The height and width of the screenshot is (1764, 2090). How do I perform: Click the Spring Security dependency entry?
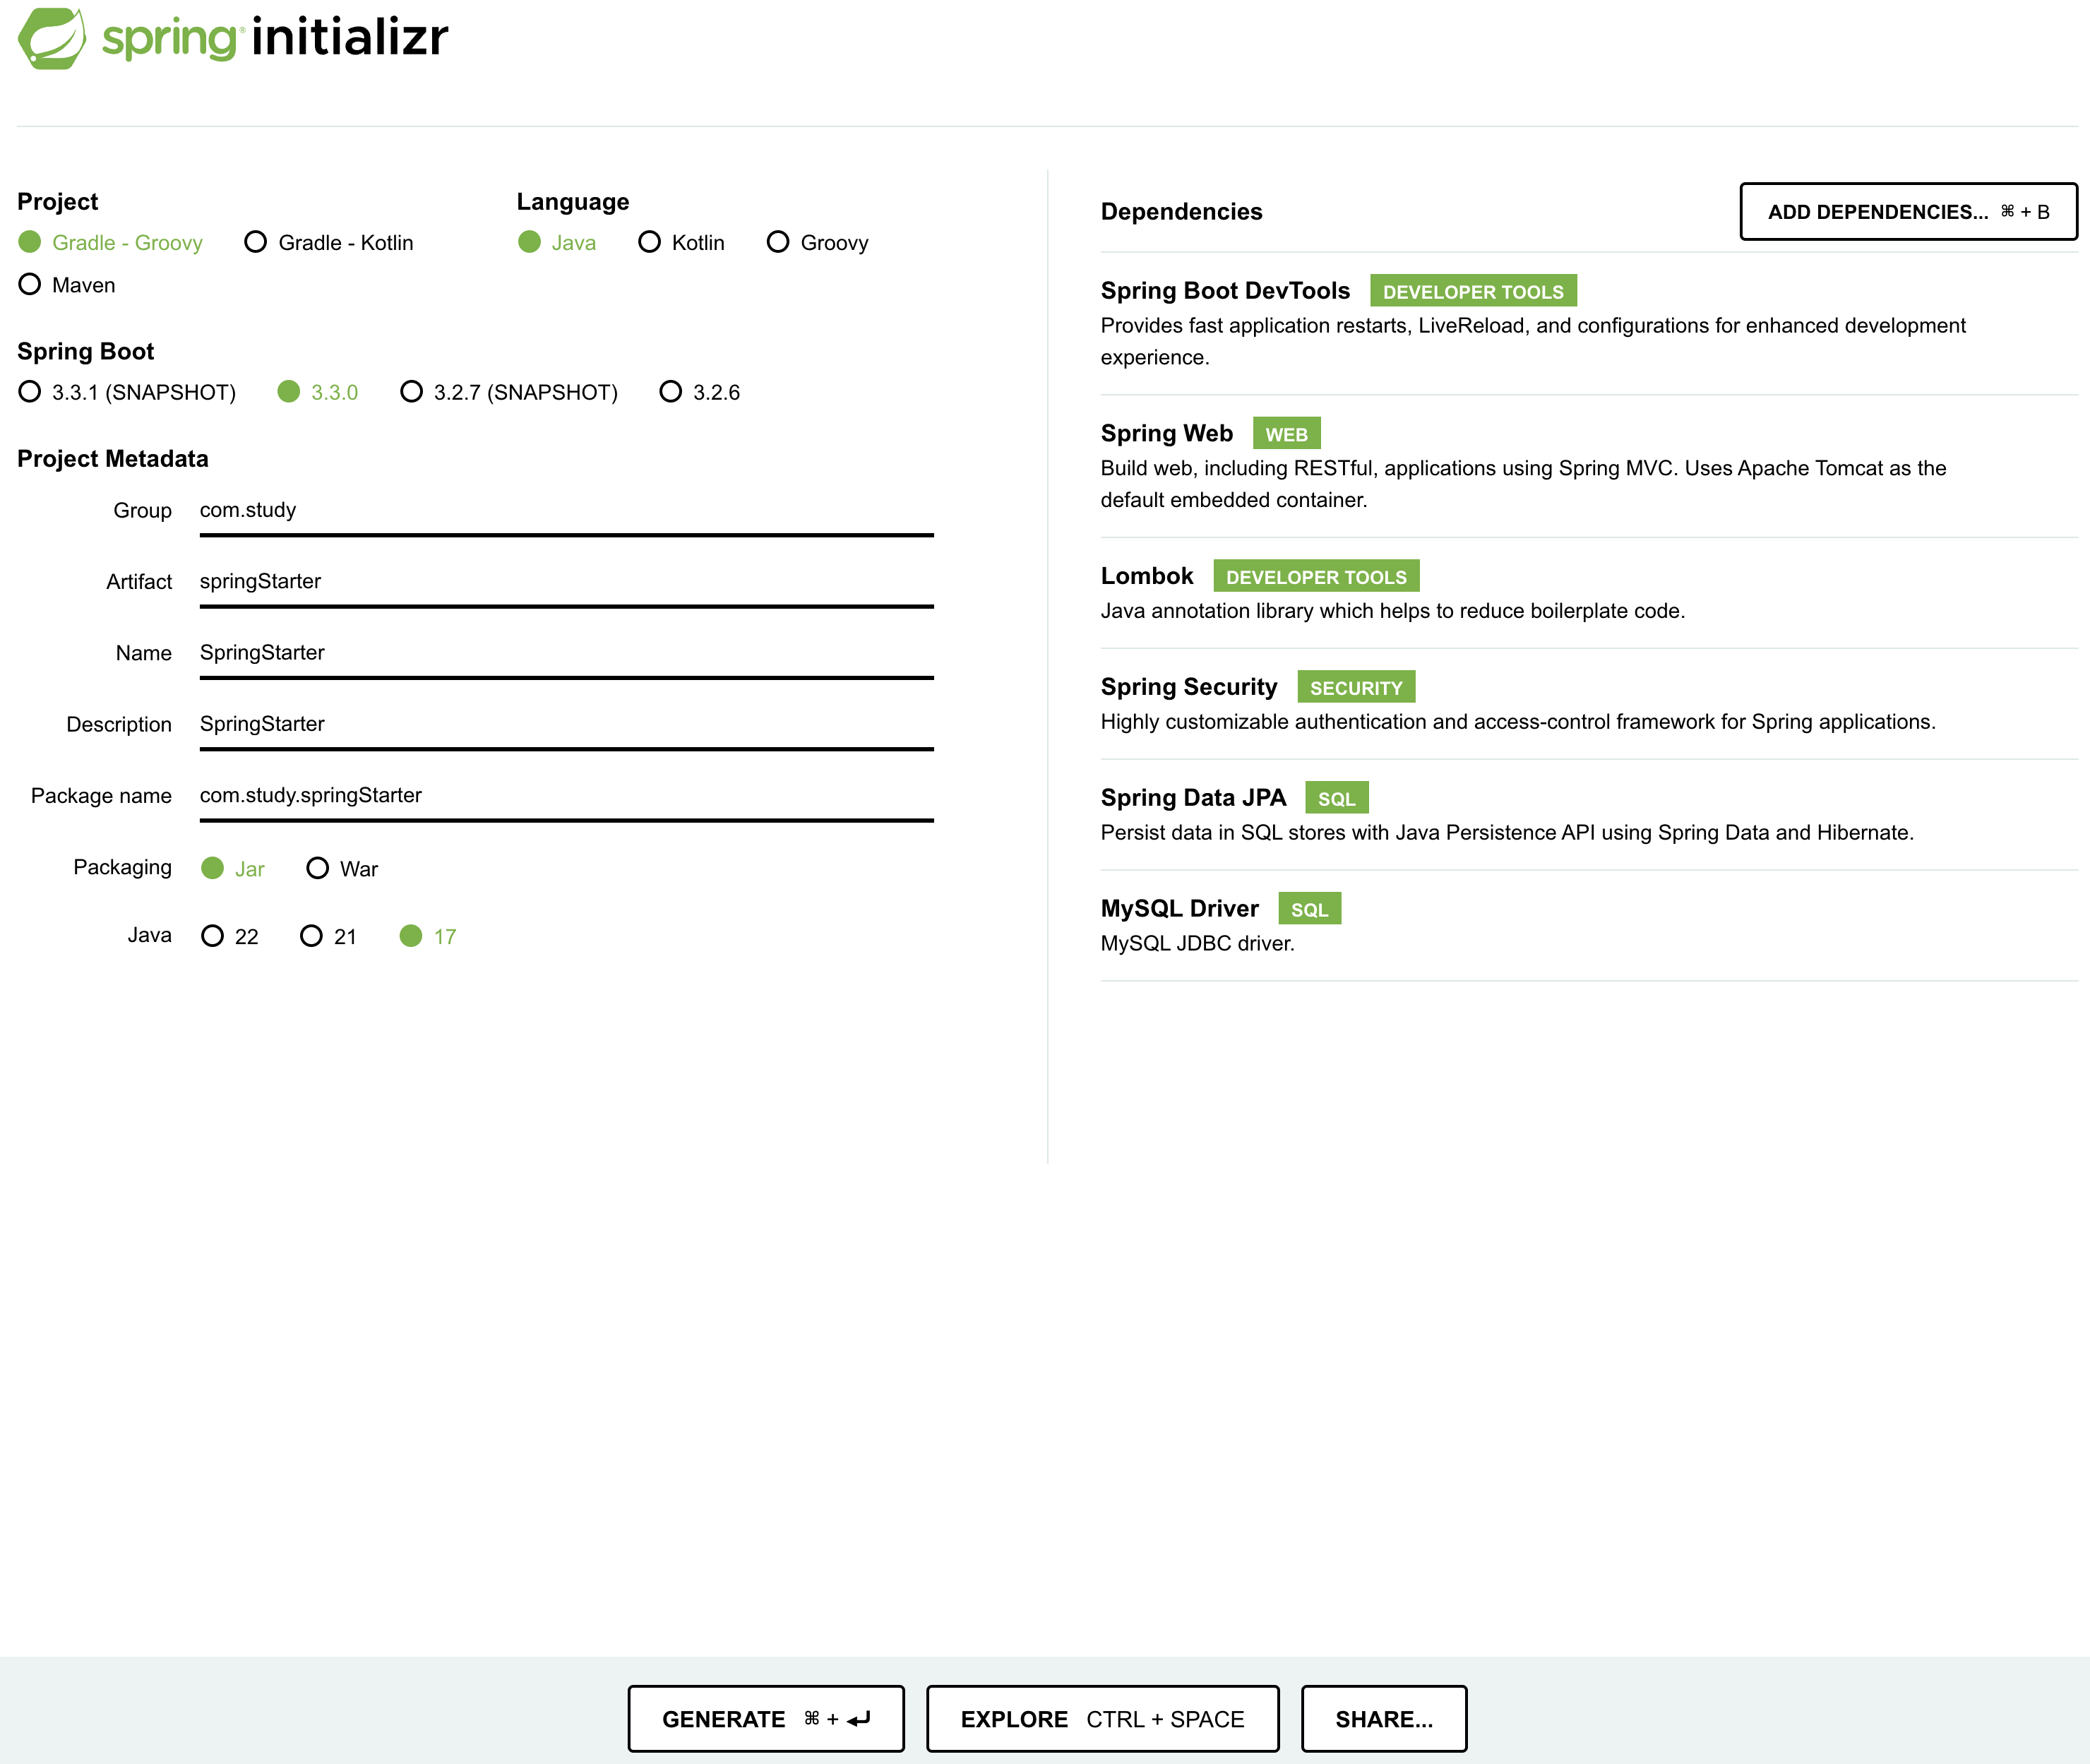pyautogui.click(x=1189, y=687)
